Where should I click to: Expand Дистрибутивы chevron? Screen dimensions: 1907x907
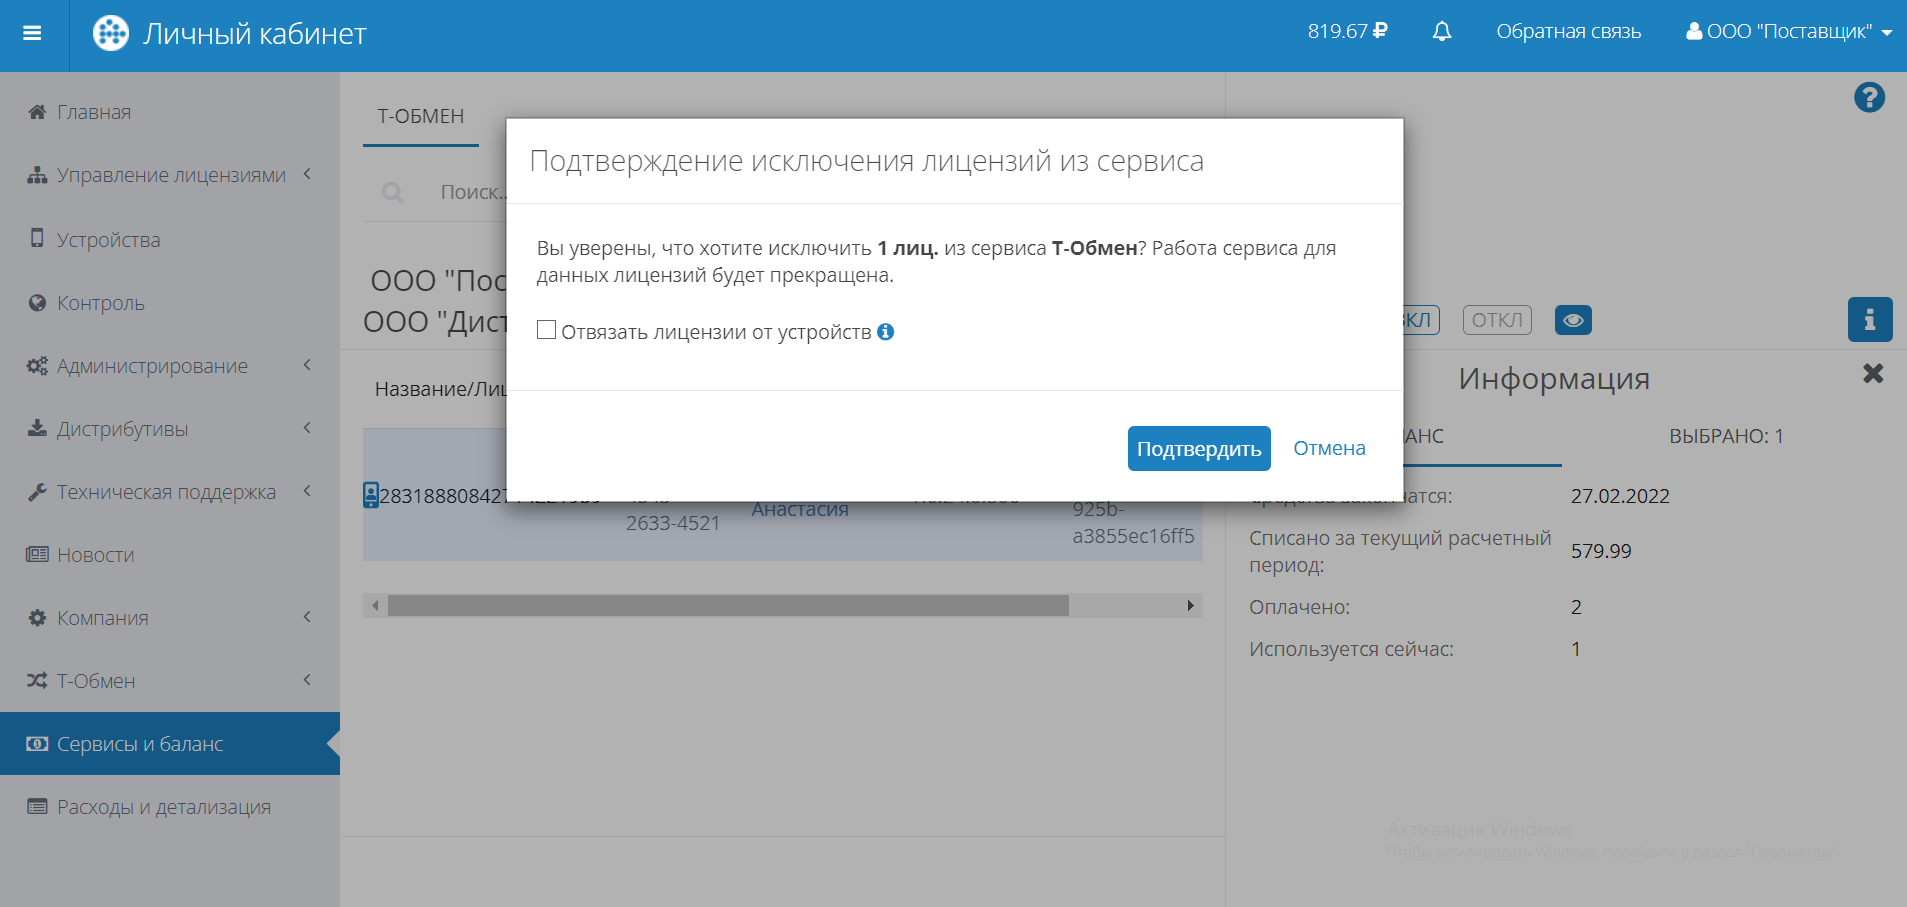308,428
